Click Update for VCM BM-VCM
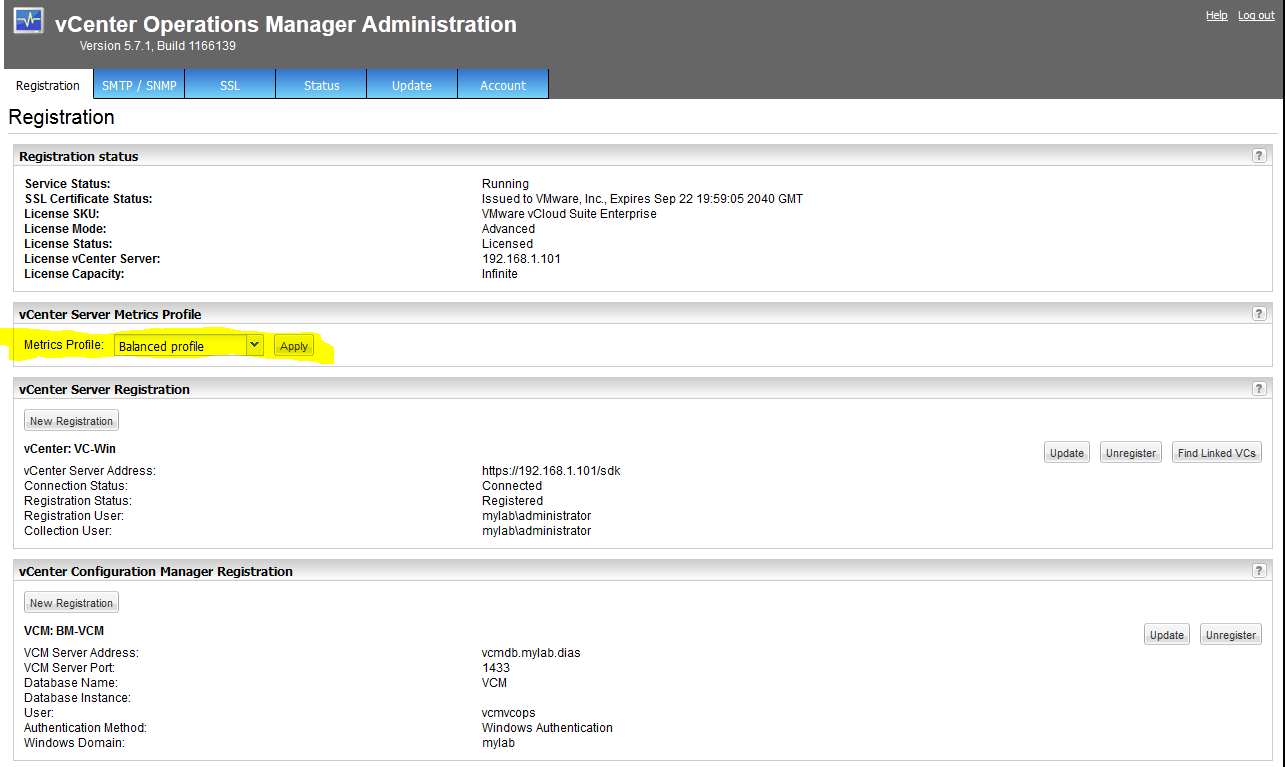 pyautogui.click(x=1167, y=635)
